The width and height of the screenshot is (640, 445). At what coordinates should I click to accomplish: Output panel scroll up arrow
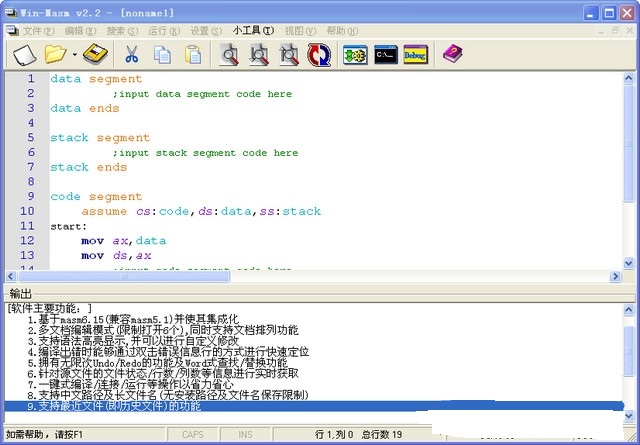pos(629,311)
